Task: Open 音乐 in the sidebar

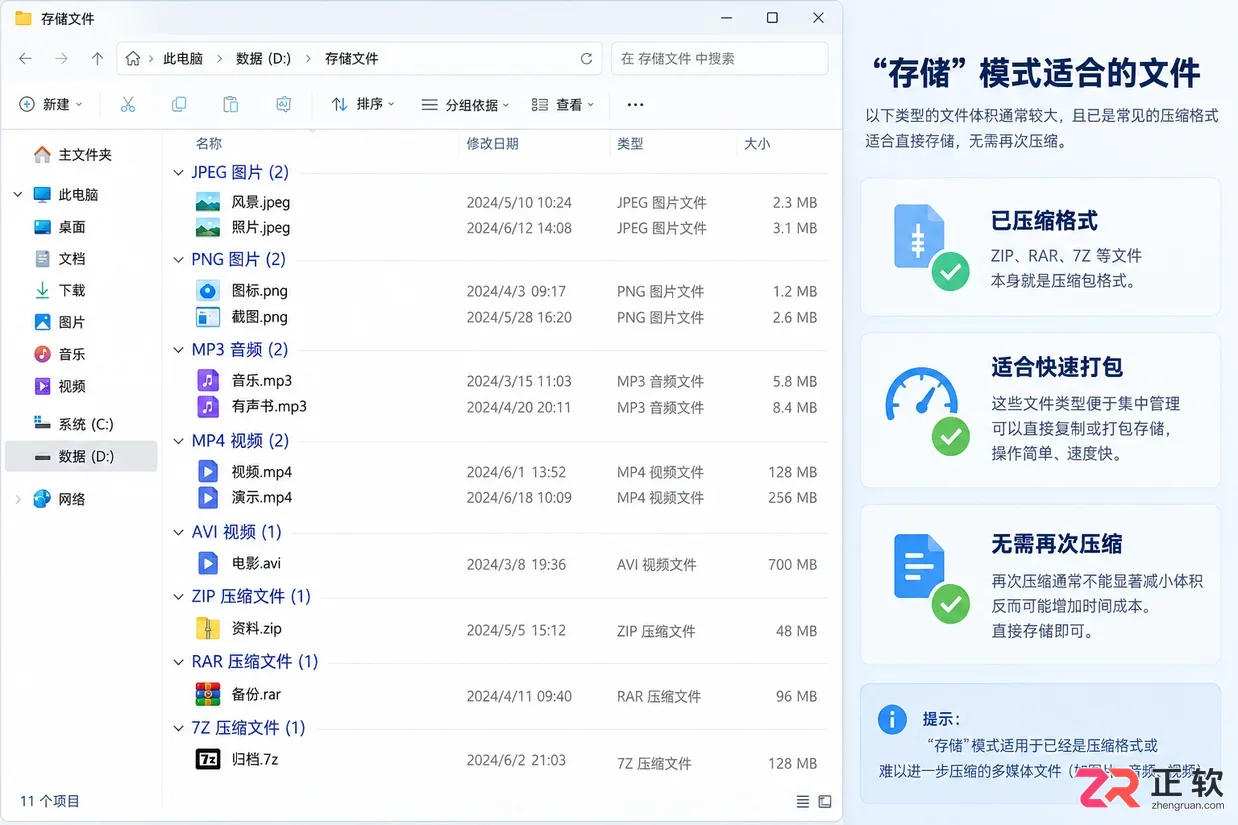Action: (x=60, y=354)
